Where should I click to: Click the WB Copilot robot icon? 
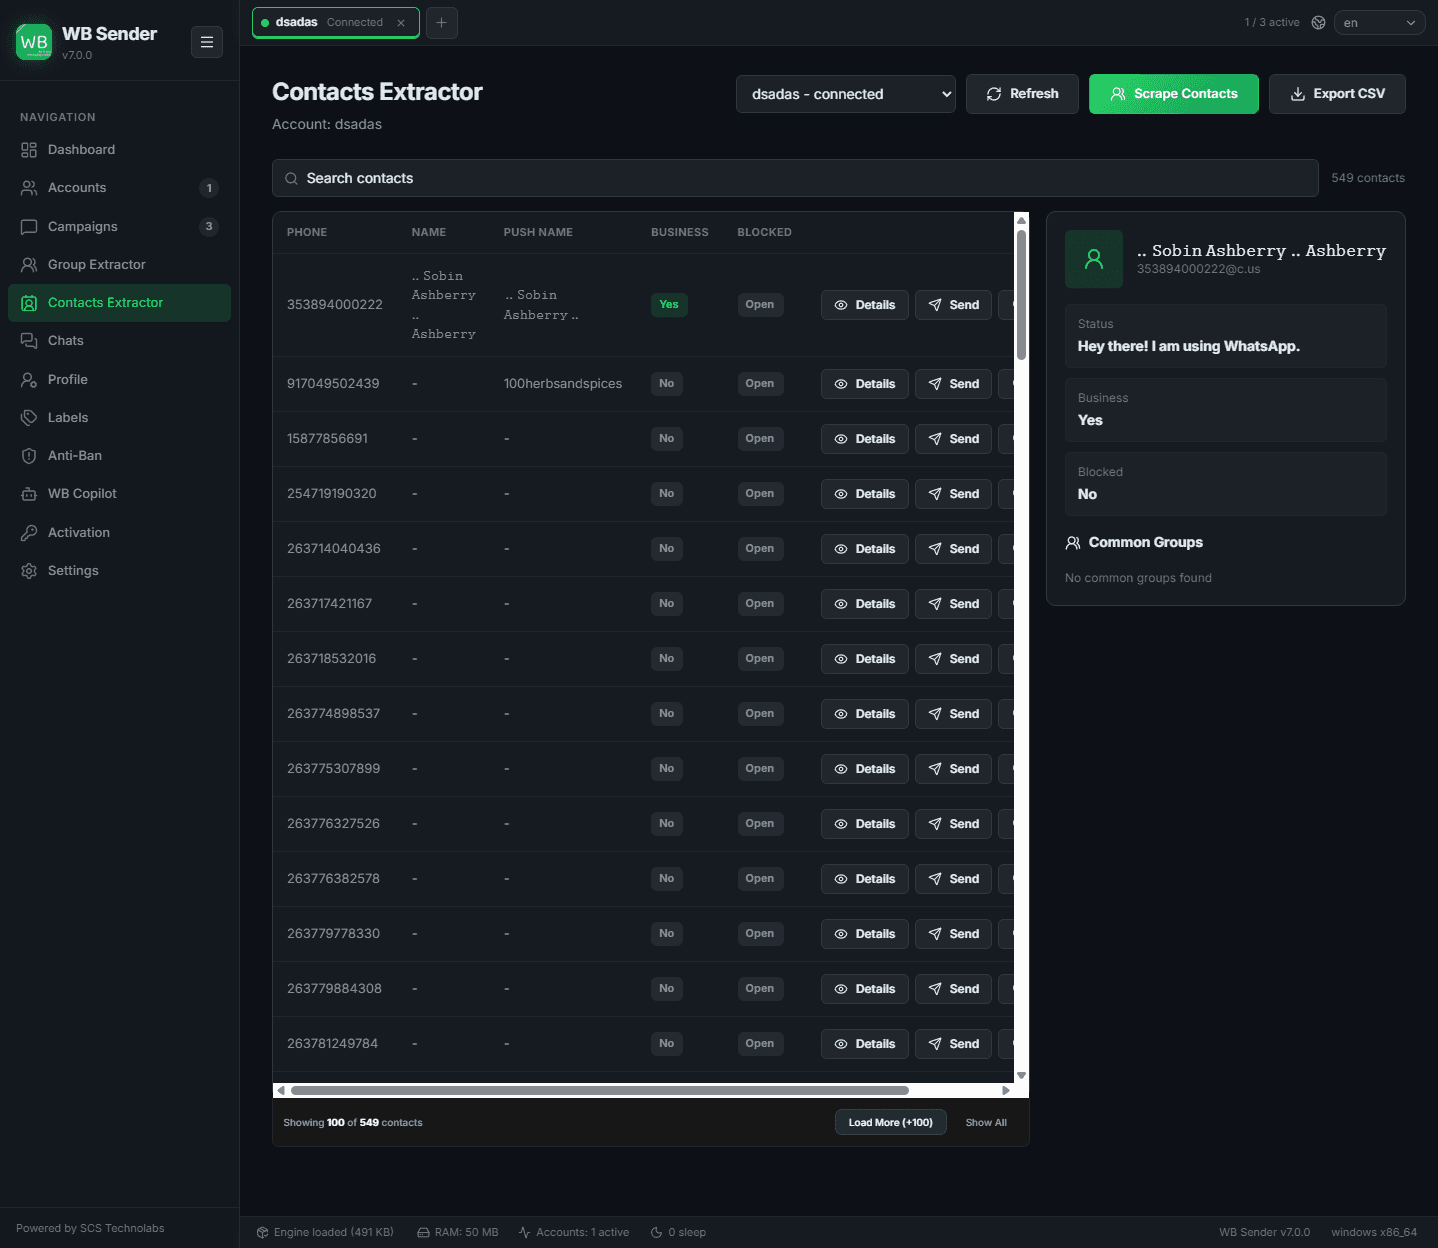[29, 494]
